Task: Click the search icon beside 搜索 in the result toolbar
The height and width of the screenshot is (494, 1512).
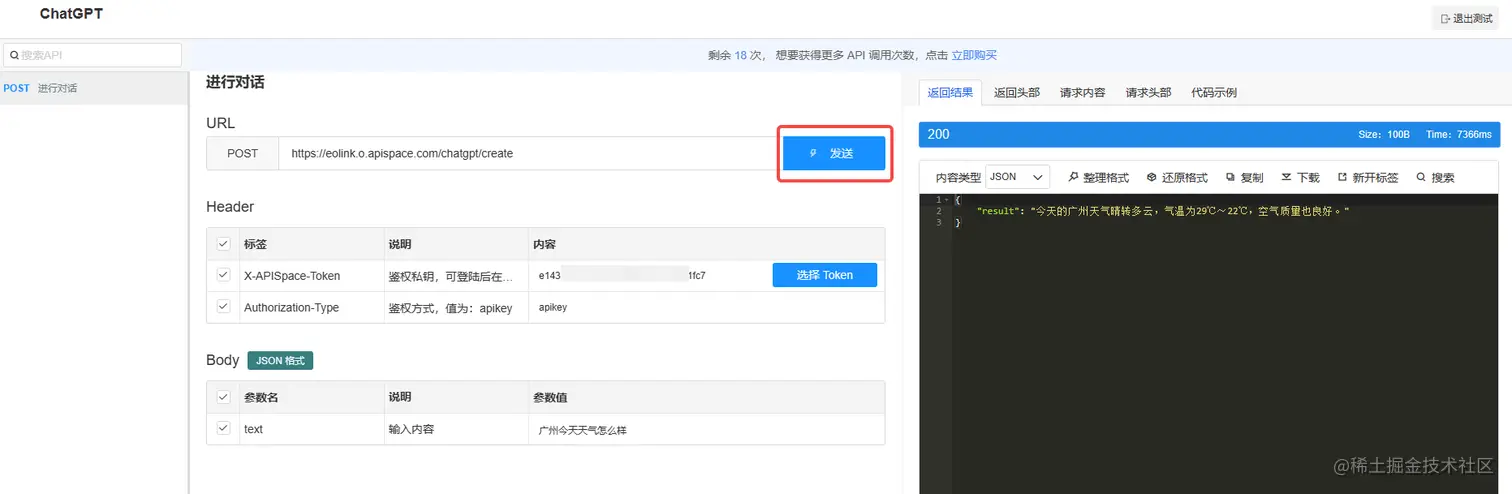Action: [x=1421, y=177]
